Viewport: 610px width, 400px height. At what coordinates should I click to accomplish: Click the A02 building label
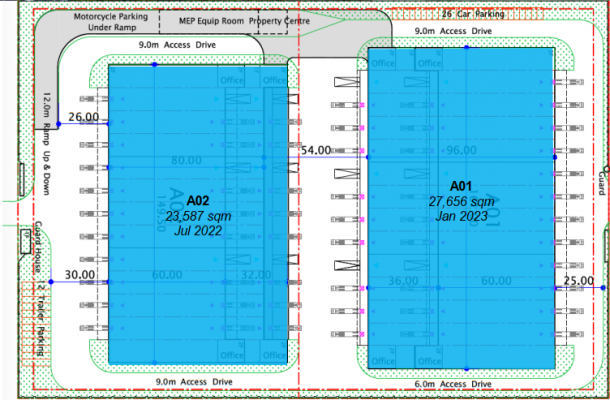198,201
